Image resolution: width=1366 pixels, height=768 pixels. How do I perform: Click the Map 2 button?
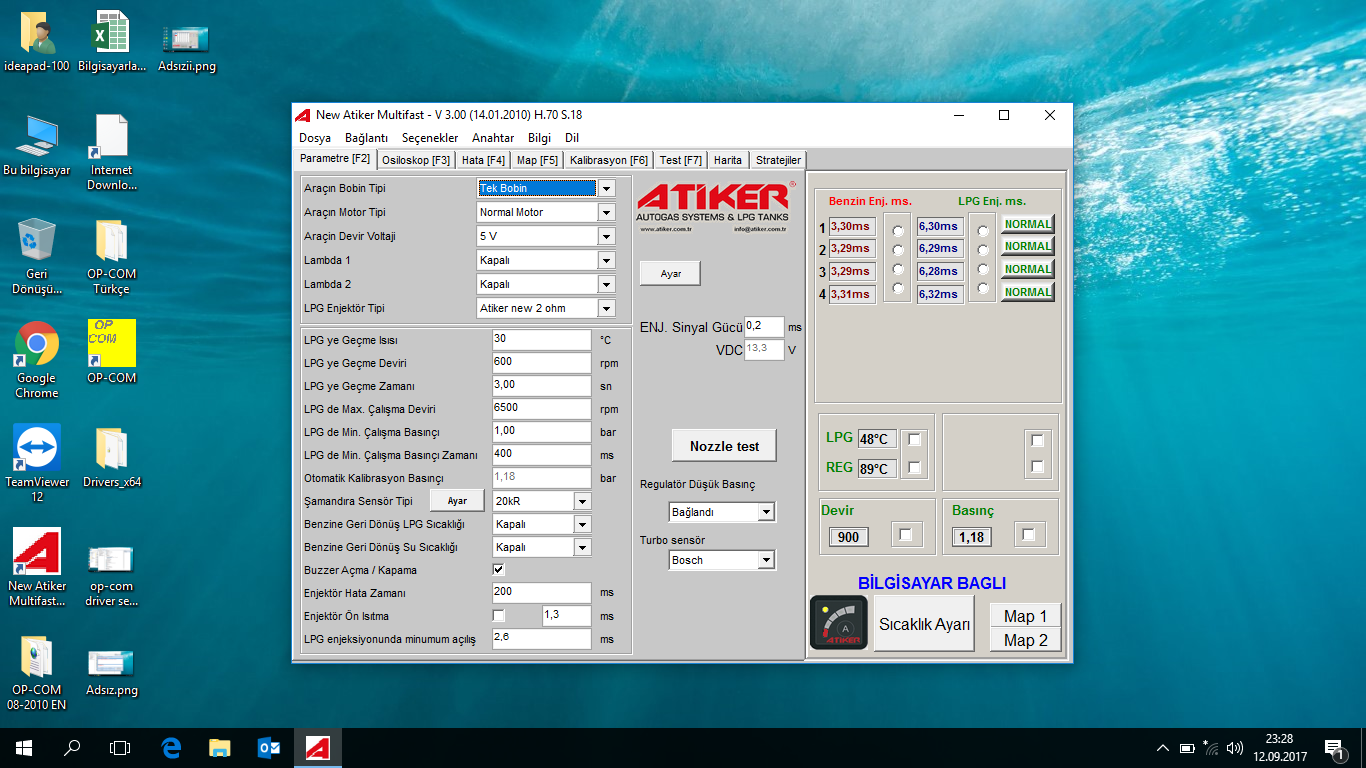[1025, 640]
